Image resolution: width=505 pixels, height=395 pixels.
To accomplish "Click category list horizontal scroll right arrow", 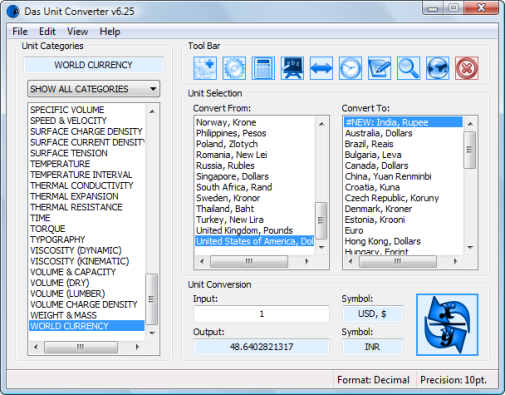I will tap(137, 347).
